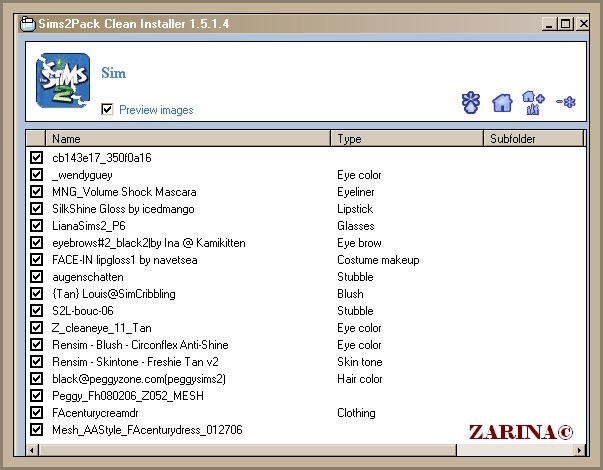Viewport: 603px width, 470px height.
Task: Click the Skin tone type cell
Action: click(x=360, y=362)
